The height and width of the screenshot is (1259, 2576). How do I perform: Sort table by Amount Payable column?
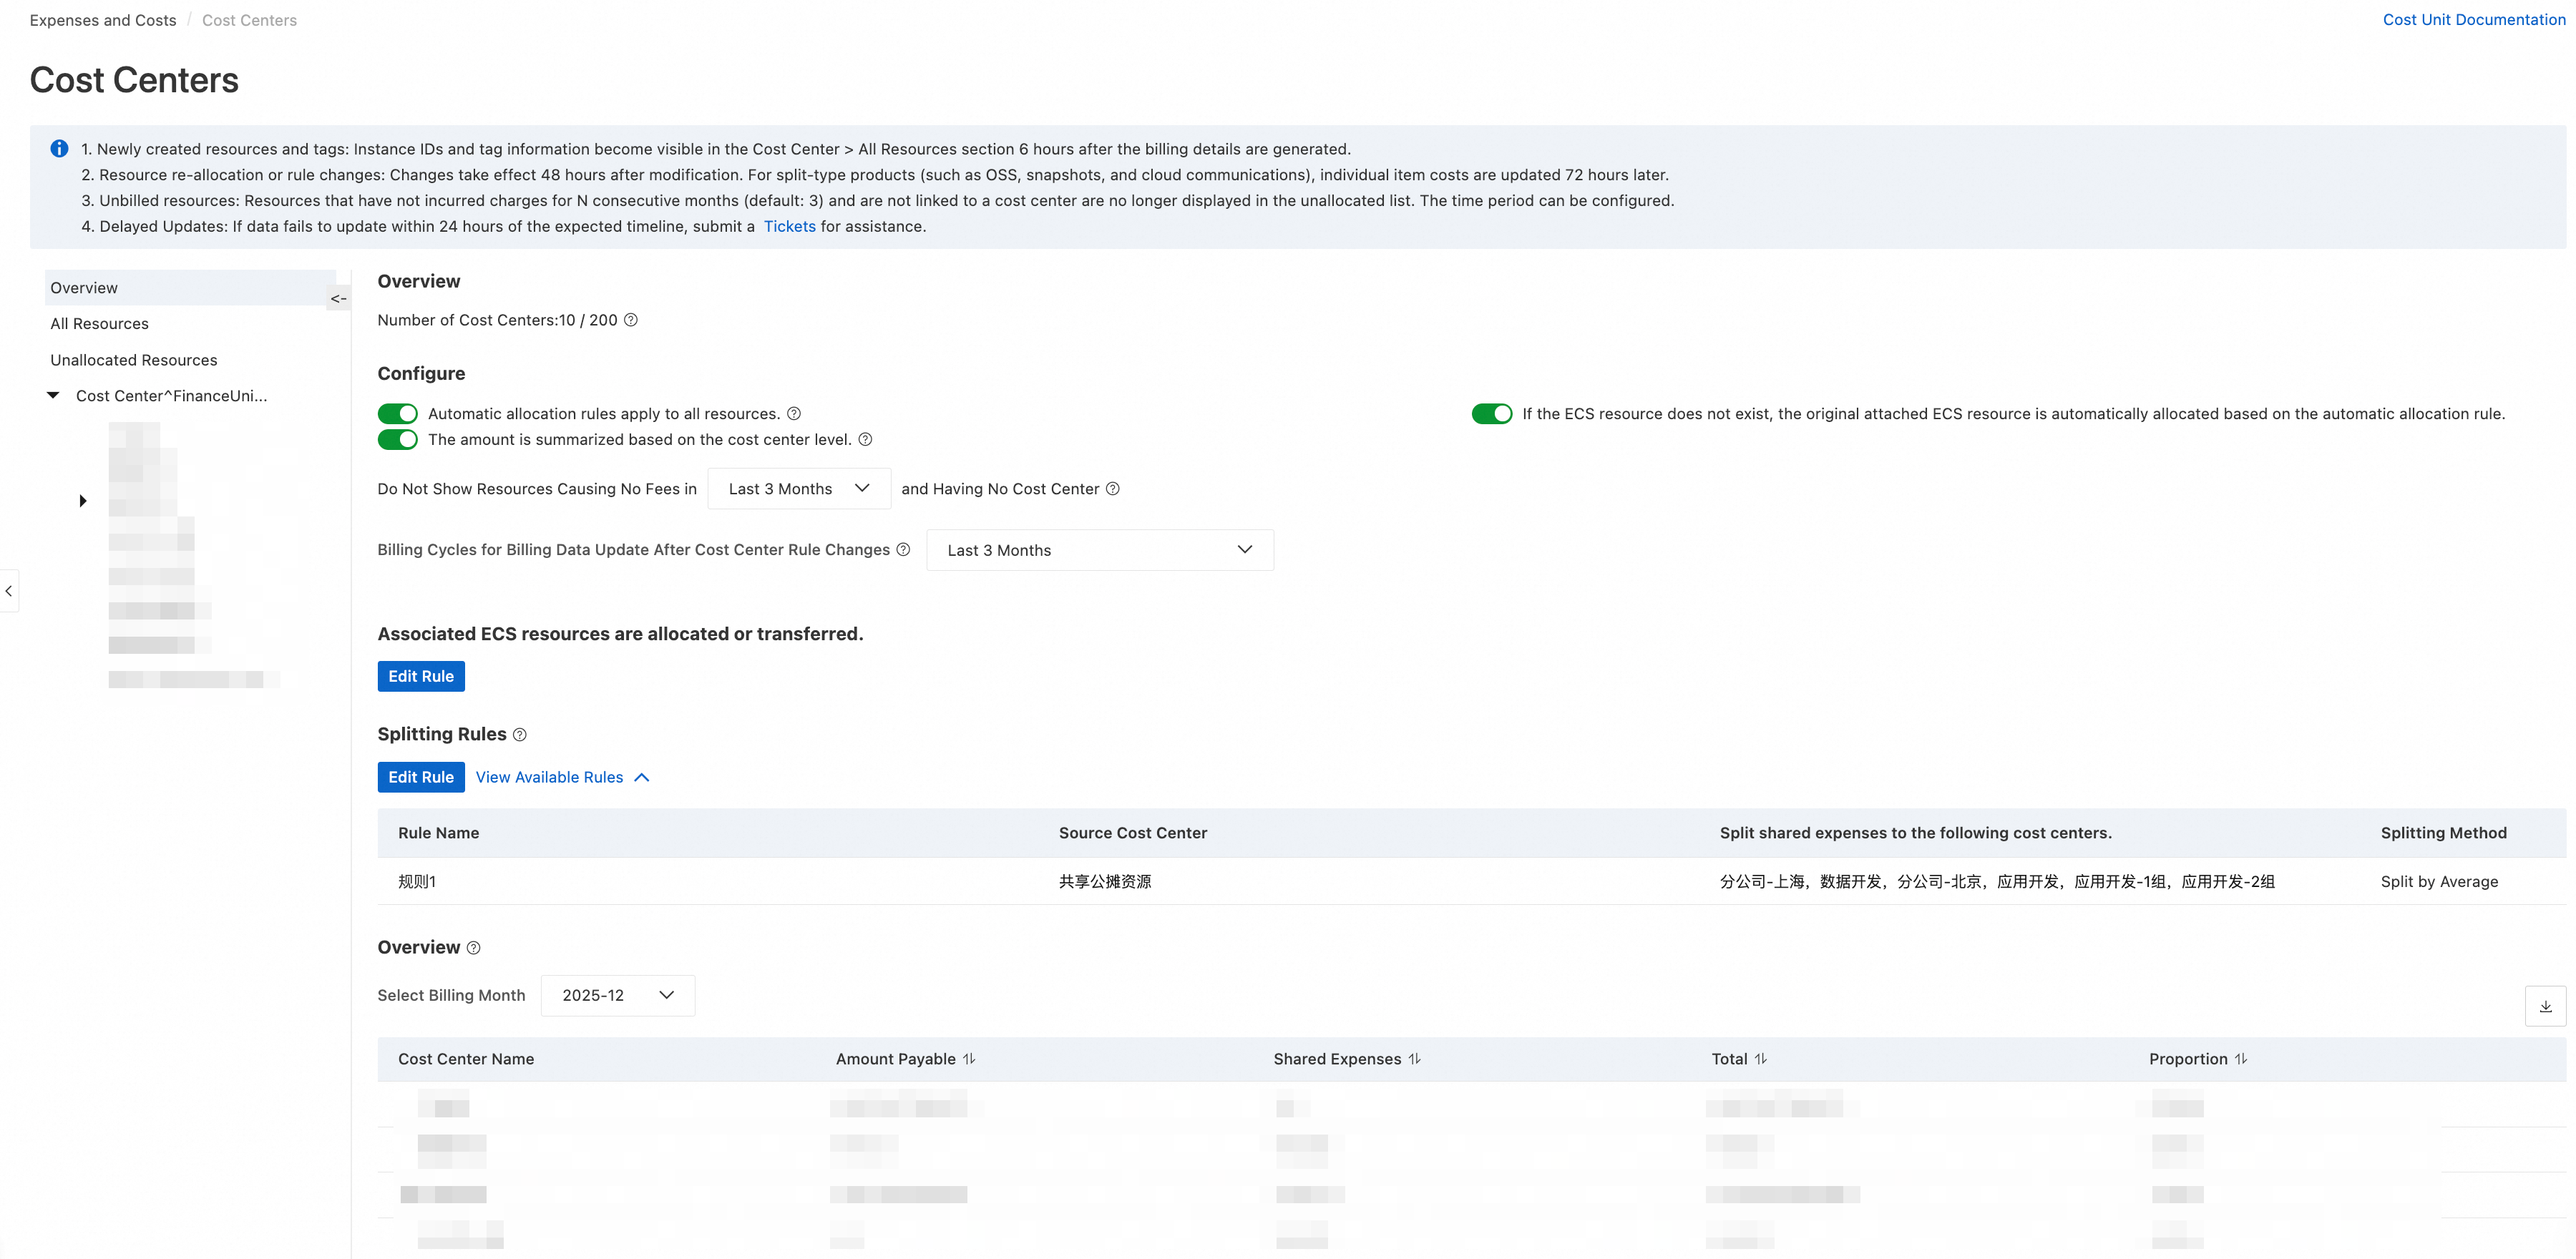[969, 1059]
